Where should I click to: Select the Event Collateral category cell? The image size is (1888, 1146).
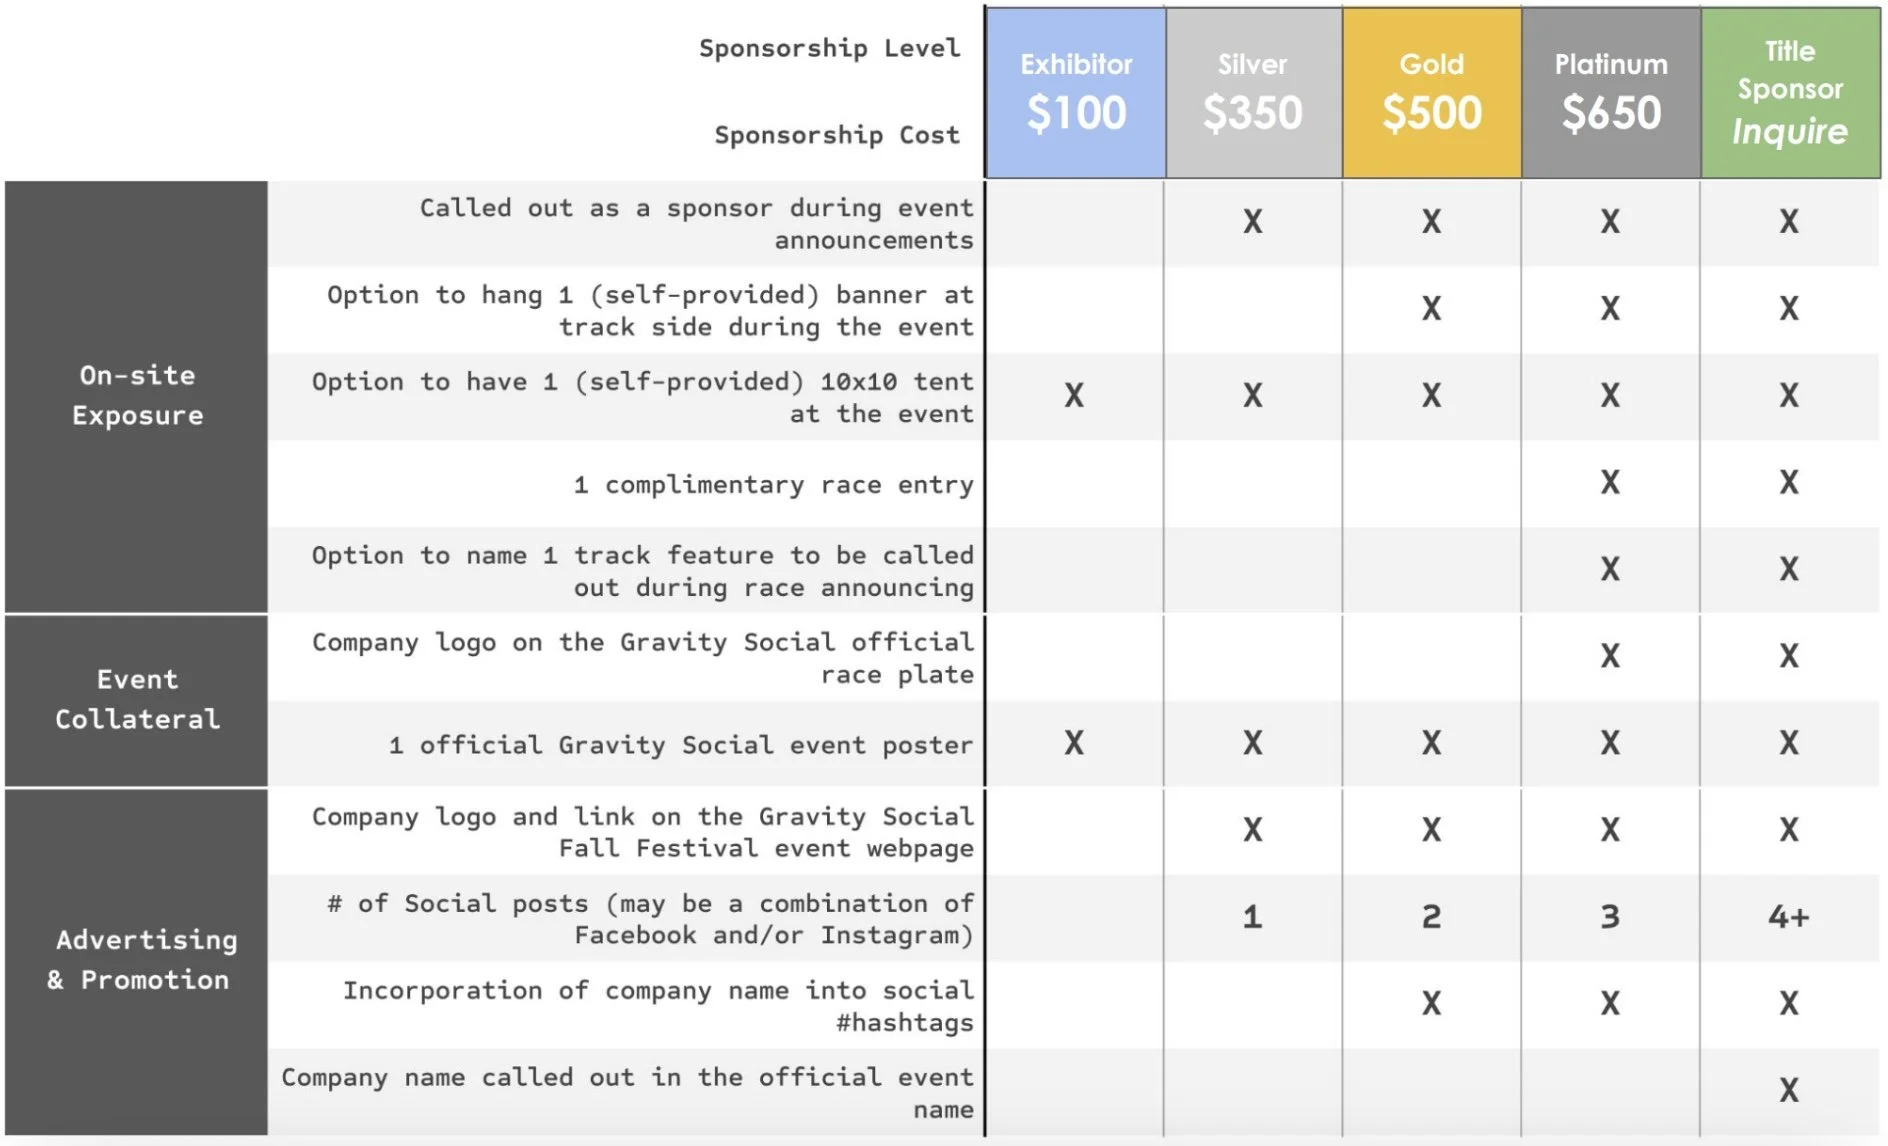click(x=137, y=700)
